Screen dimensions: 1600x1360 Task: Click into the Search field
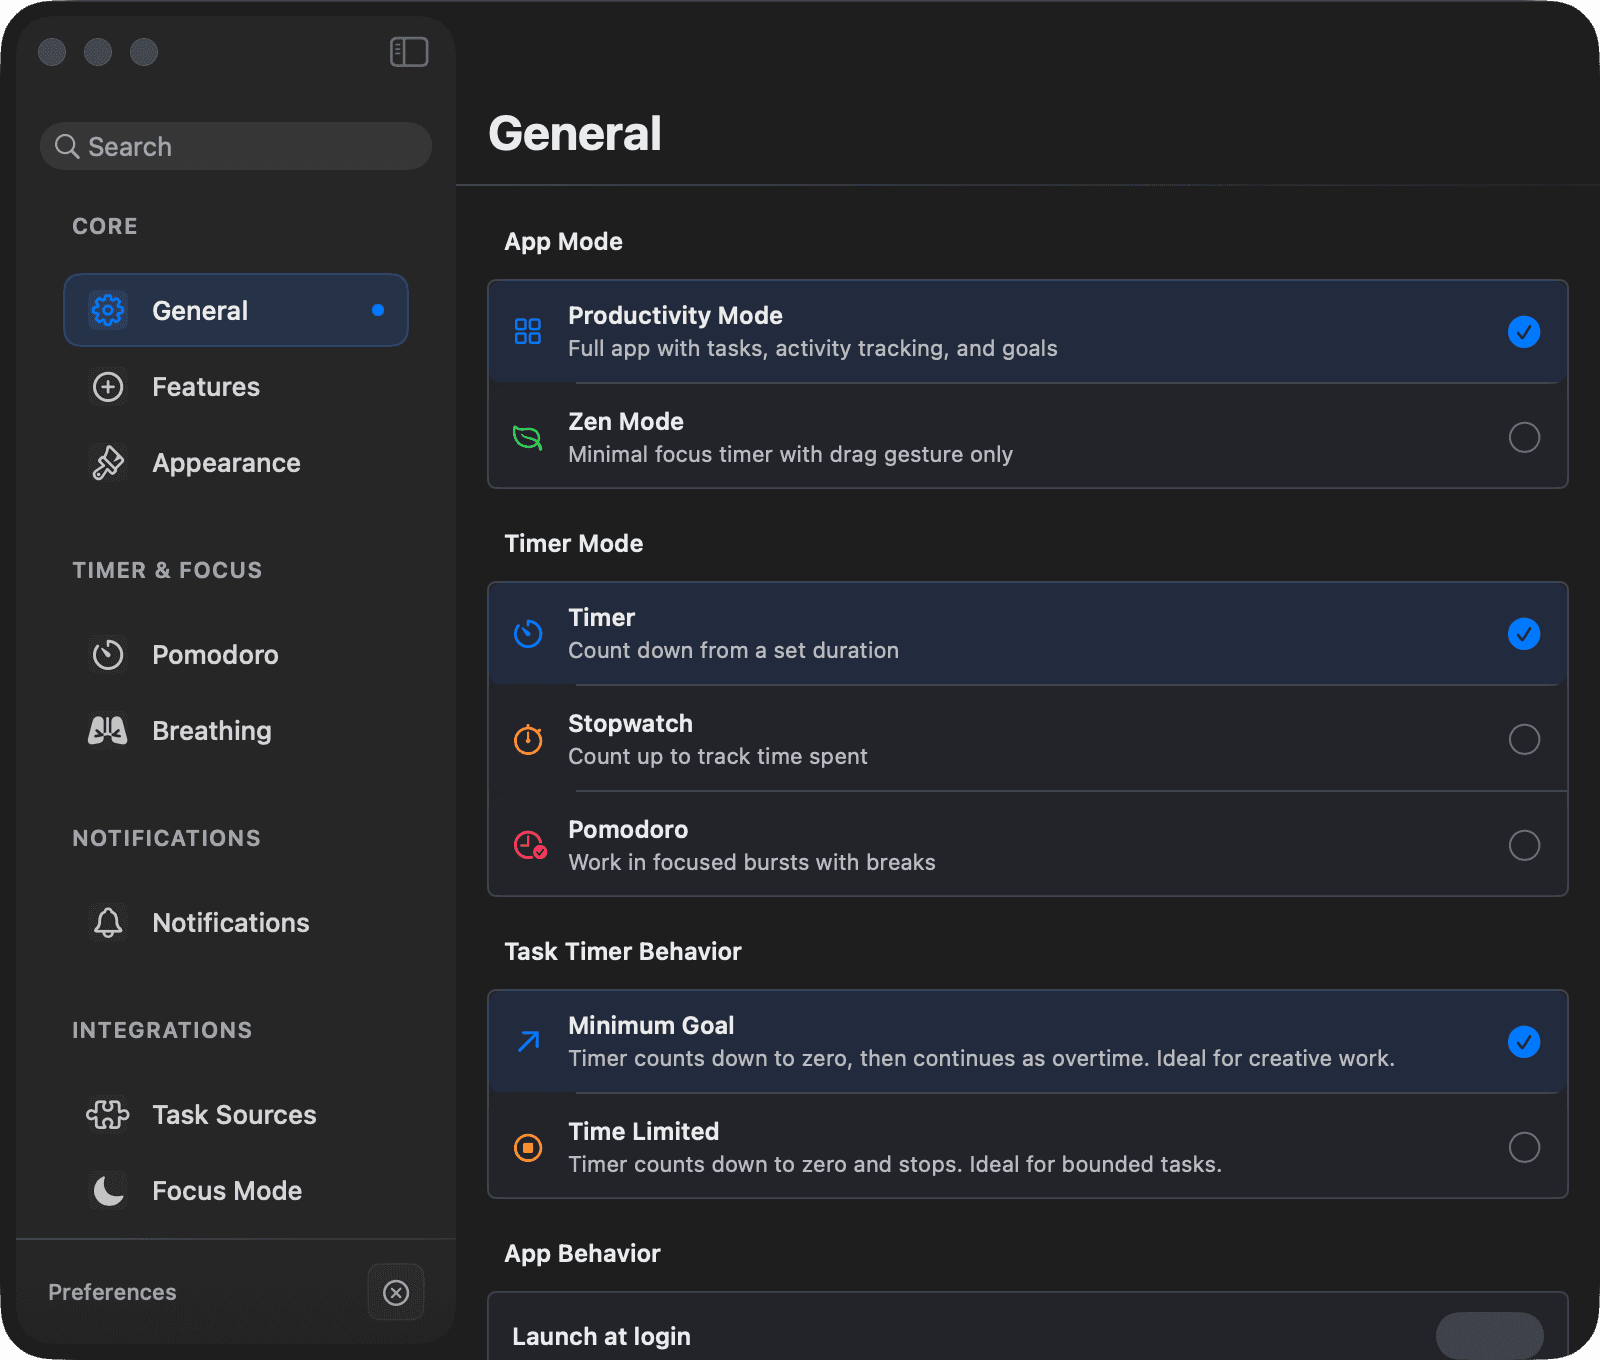[236, 146]
